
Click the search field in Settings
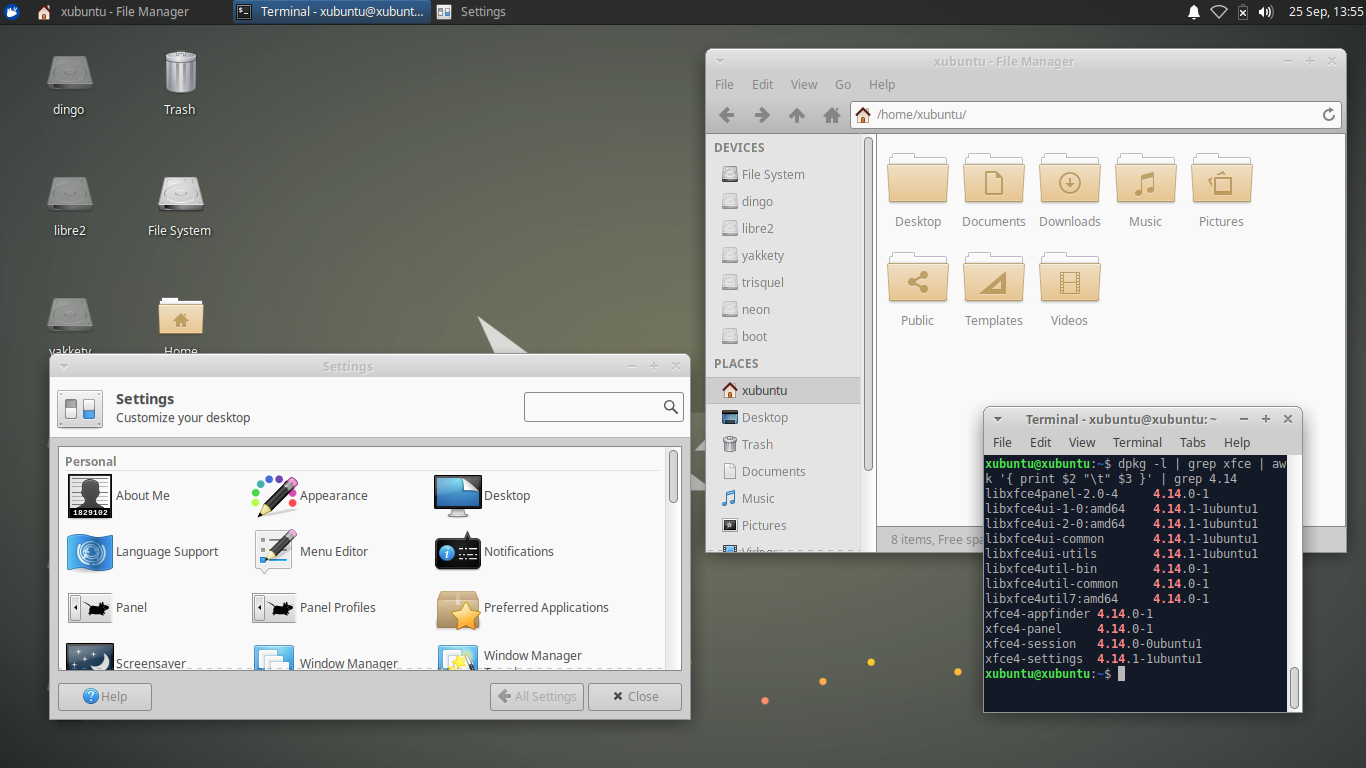pos(604,407)
